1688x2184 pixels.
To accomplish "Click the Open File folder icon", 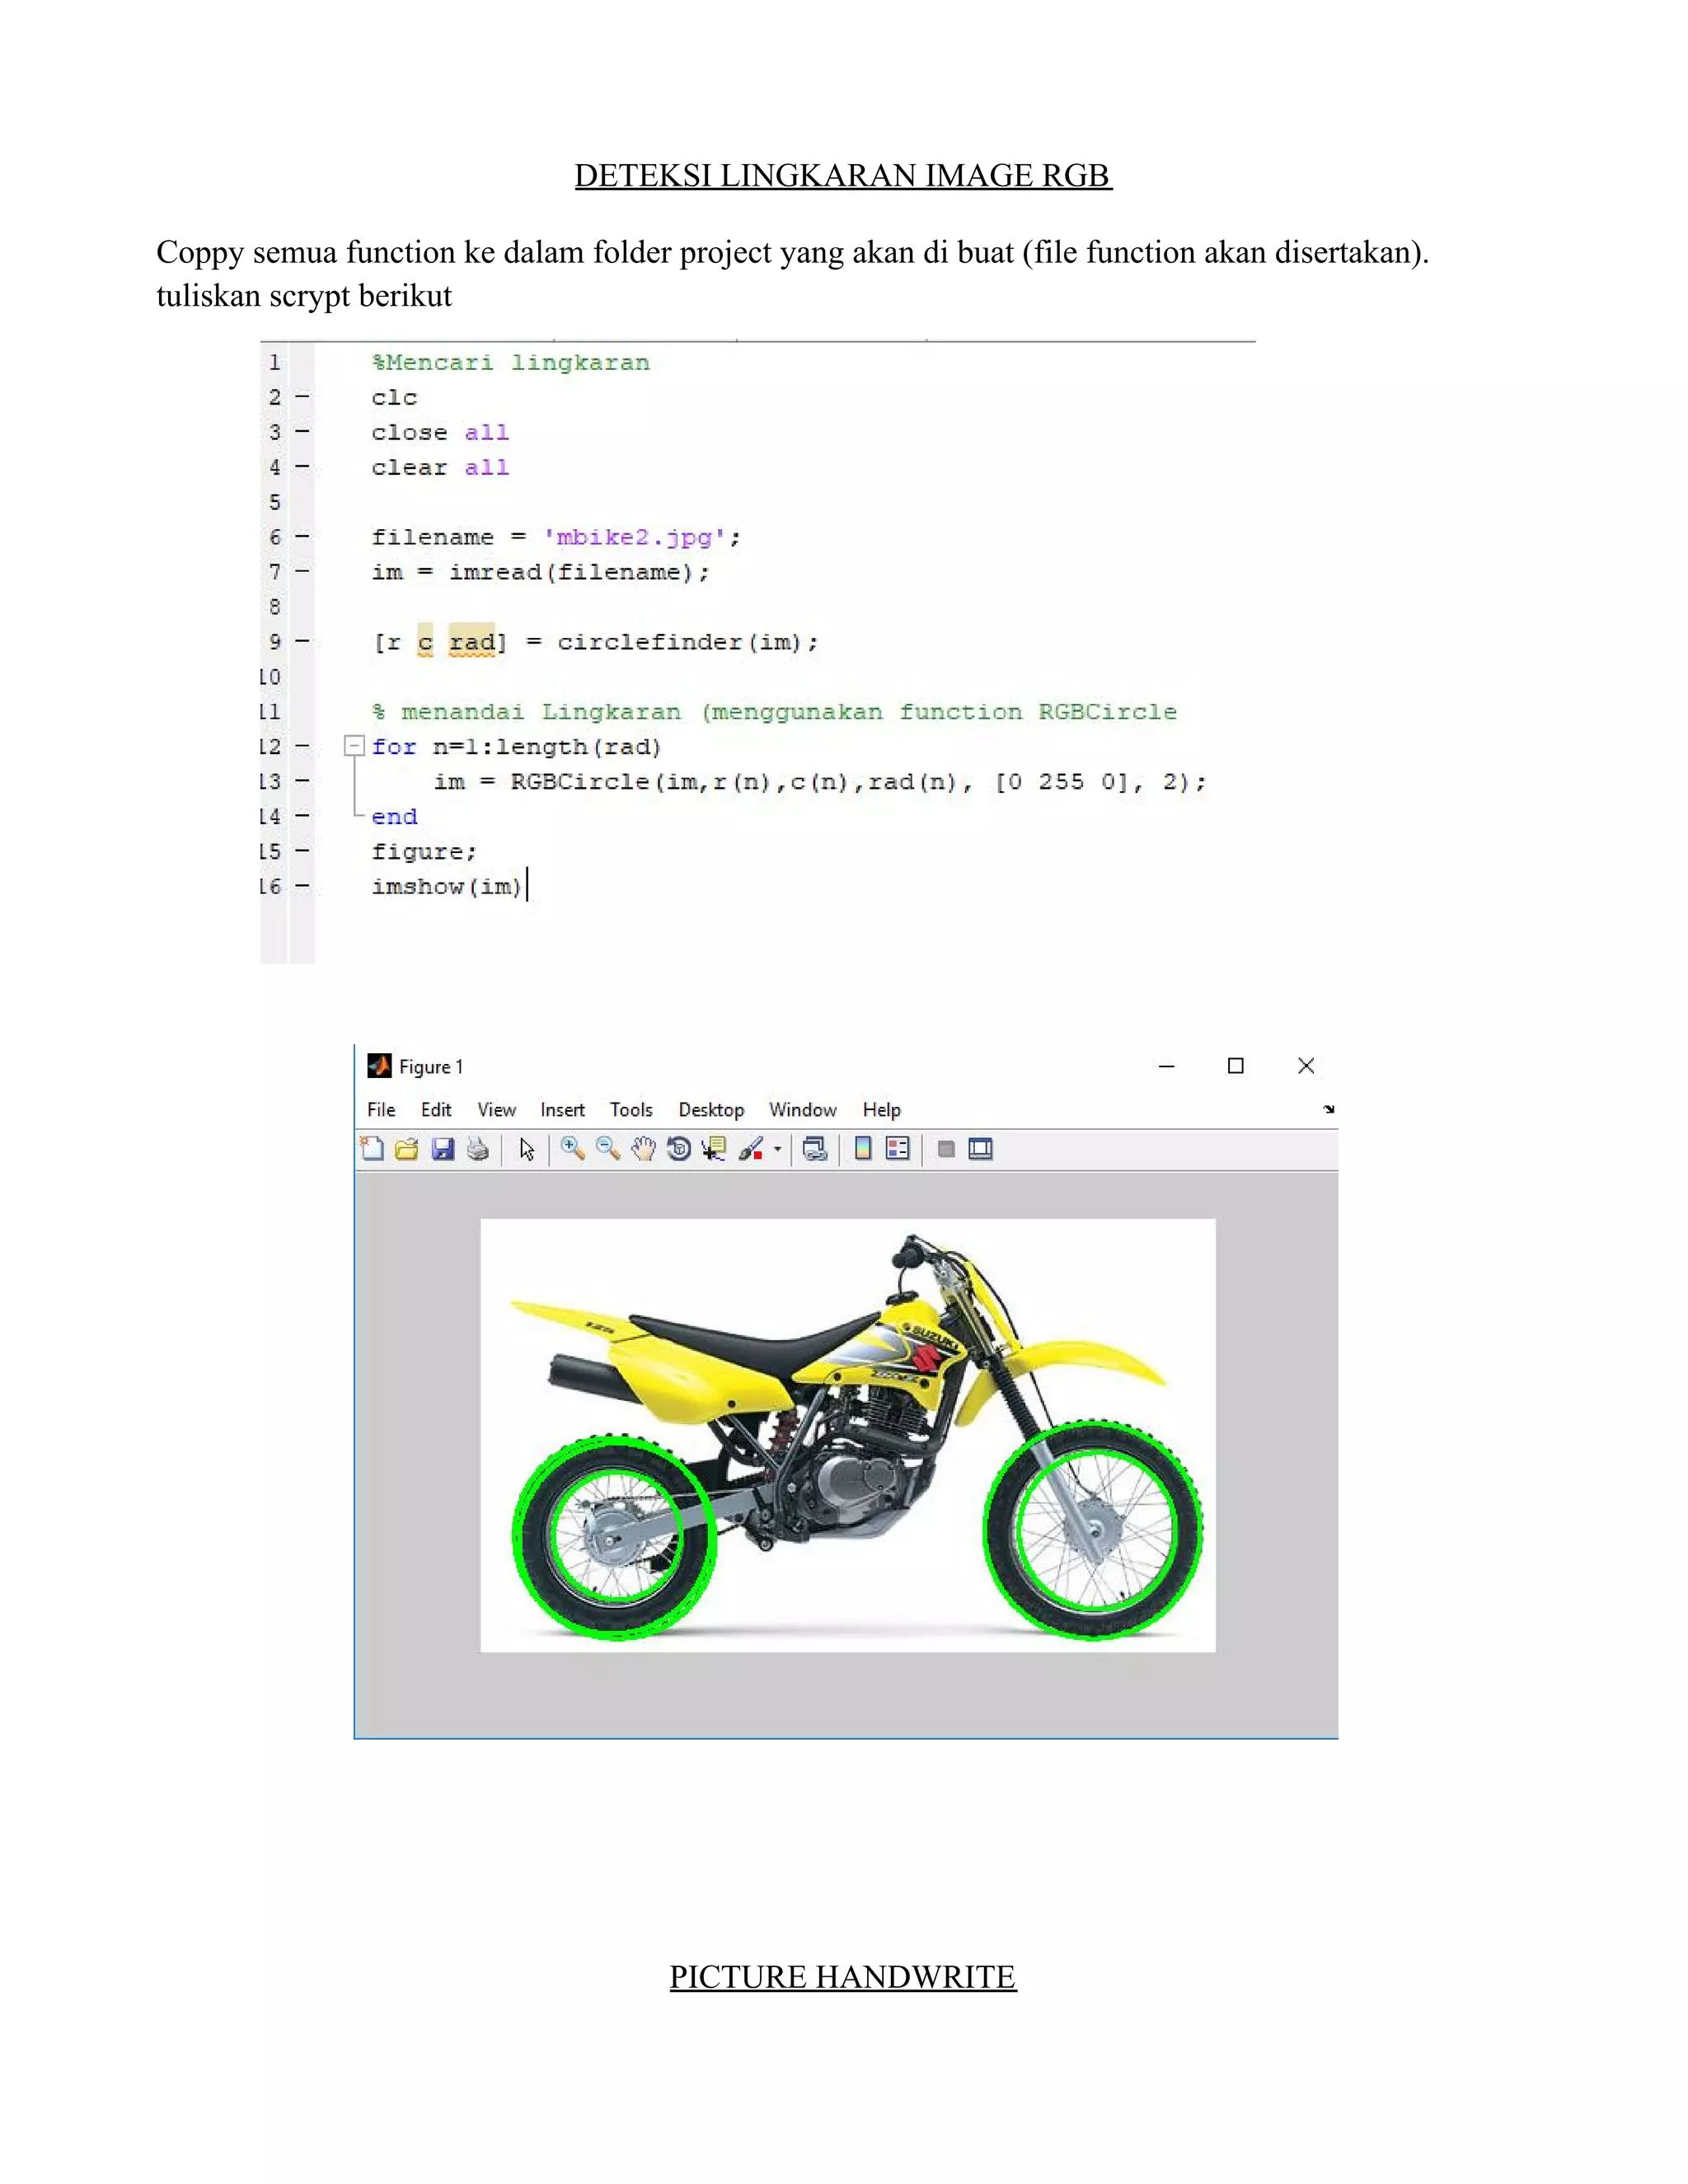I will (407, 1149).
